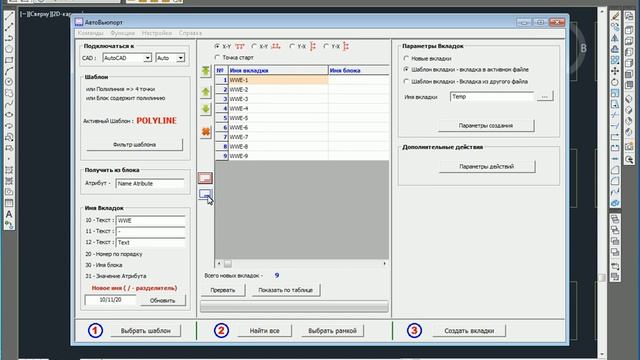Click the 'Обновить' button
This screenshot has width=640, height=360.
(162, 300)
